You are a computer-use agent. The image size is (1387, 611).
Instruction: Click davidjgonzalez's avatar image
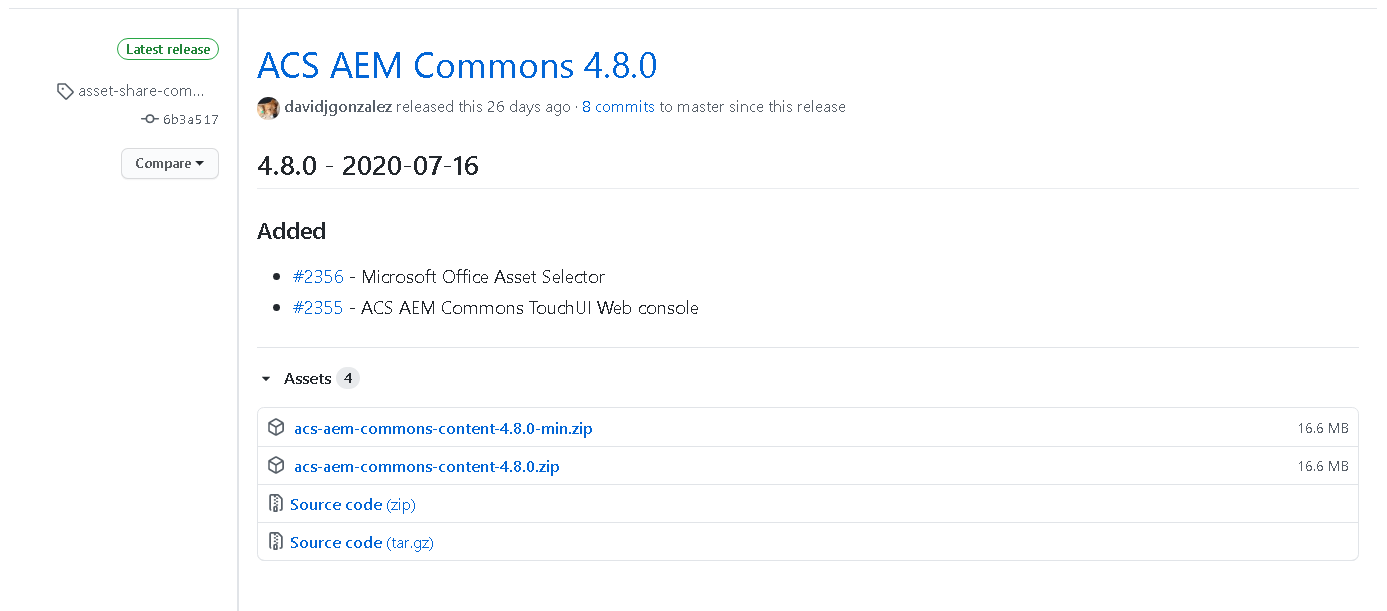[x=268, y=107]
